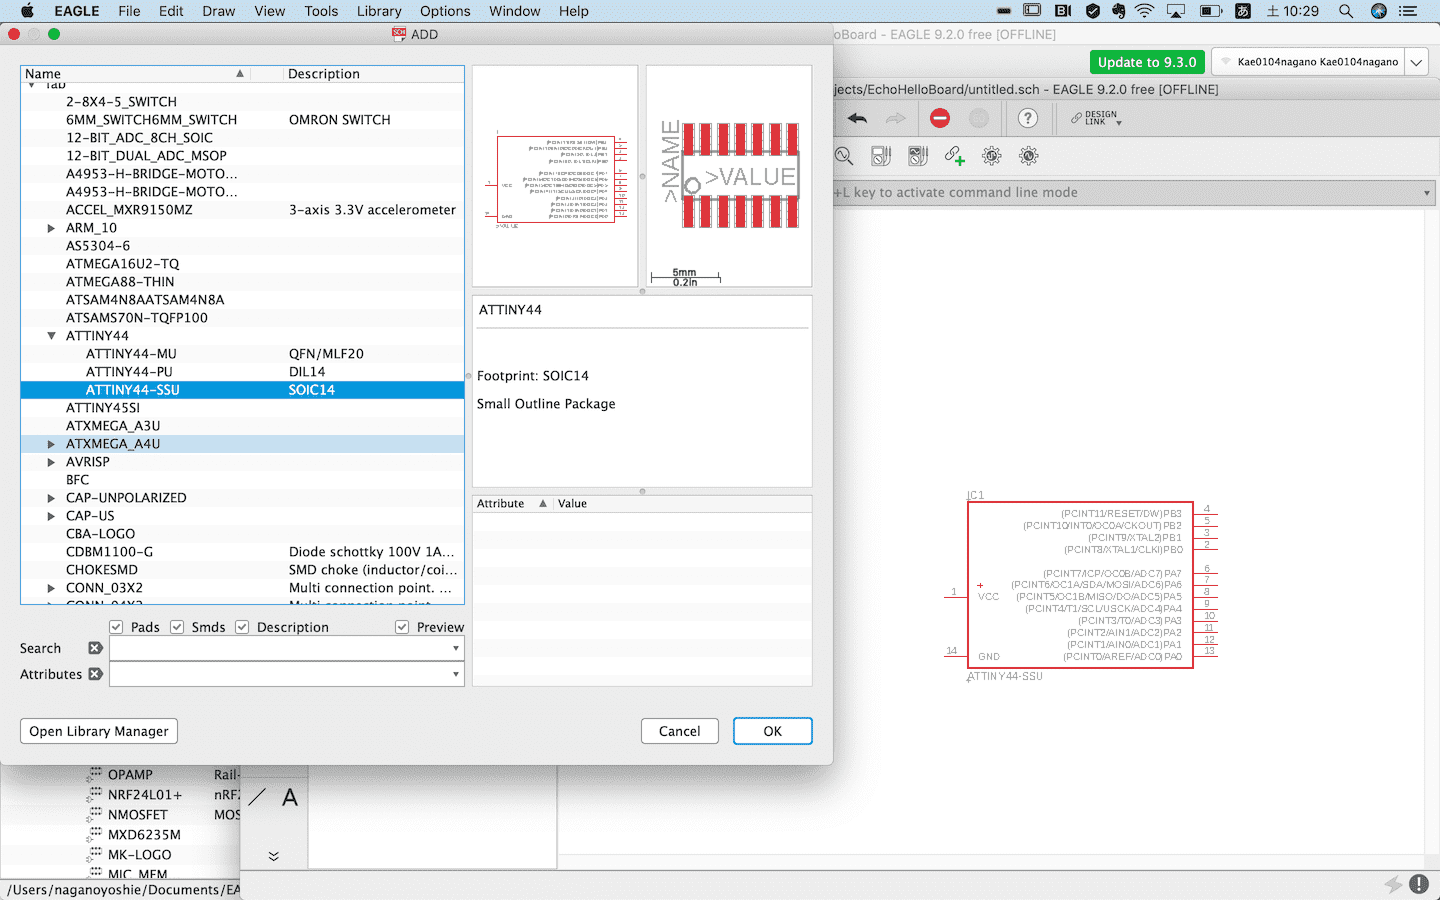The height and width of the screenshot is (900, 1440).
Task: Open the File menu
Action: click(129, 11)
